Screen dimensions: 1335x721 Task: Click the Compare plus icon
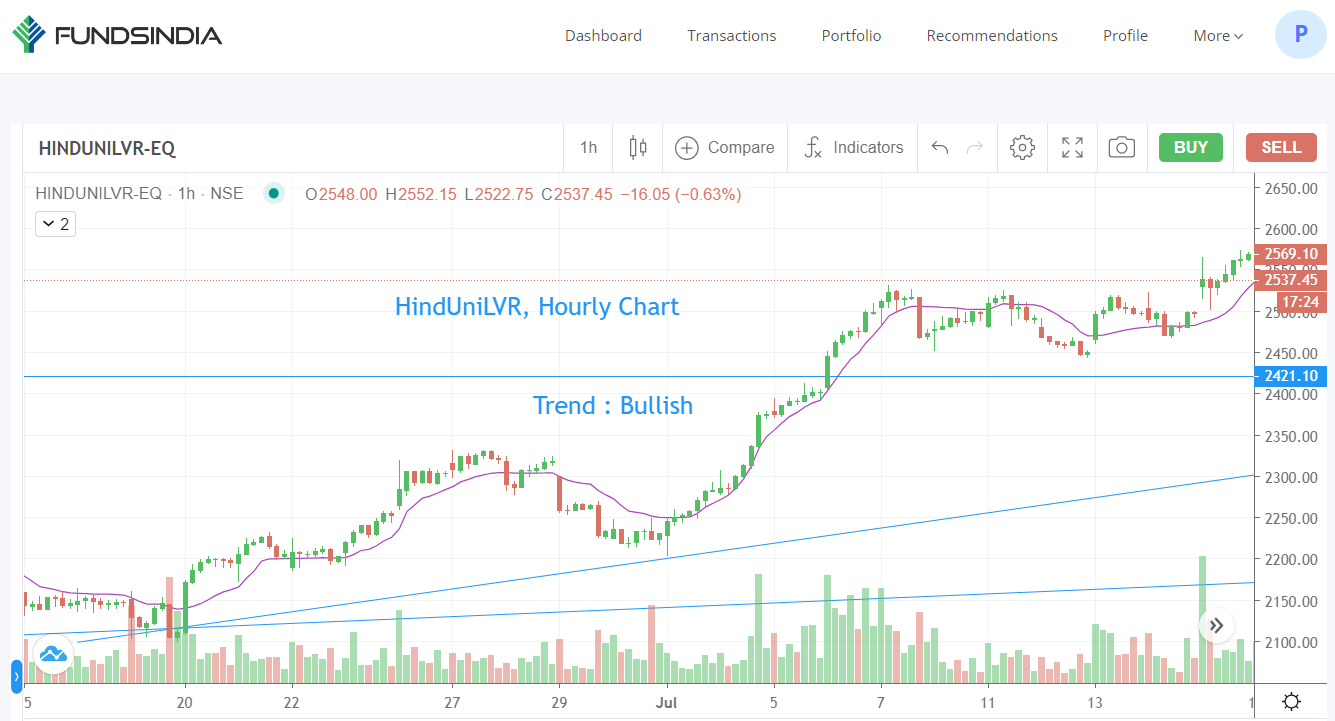tap(686, 148)
